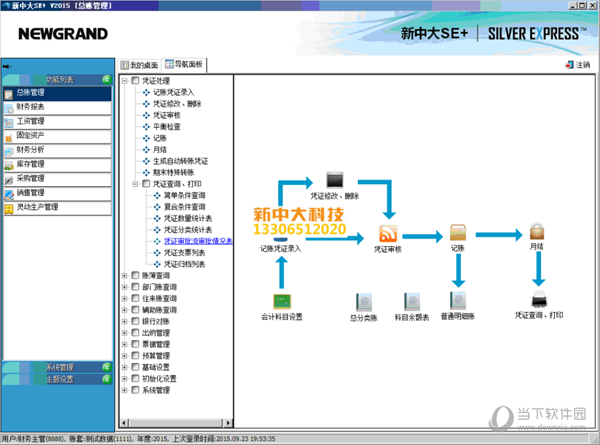Select the 固定资产 module icon

coord(9,137)
